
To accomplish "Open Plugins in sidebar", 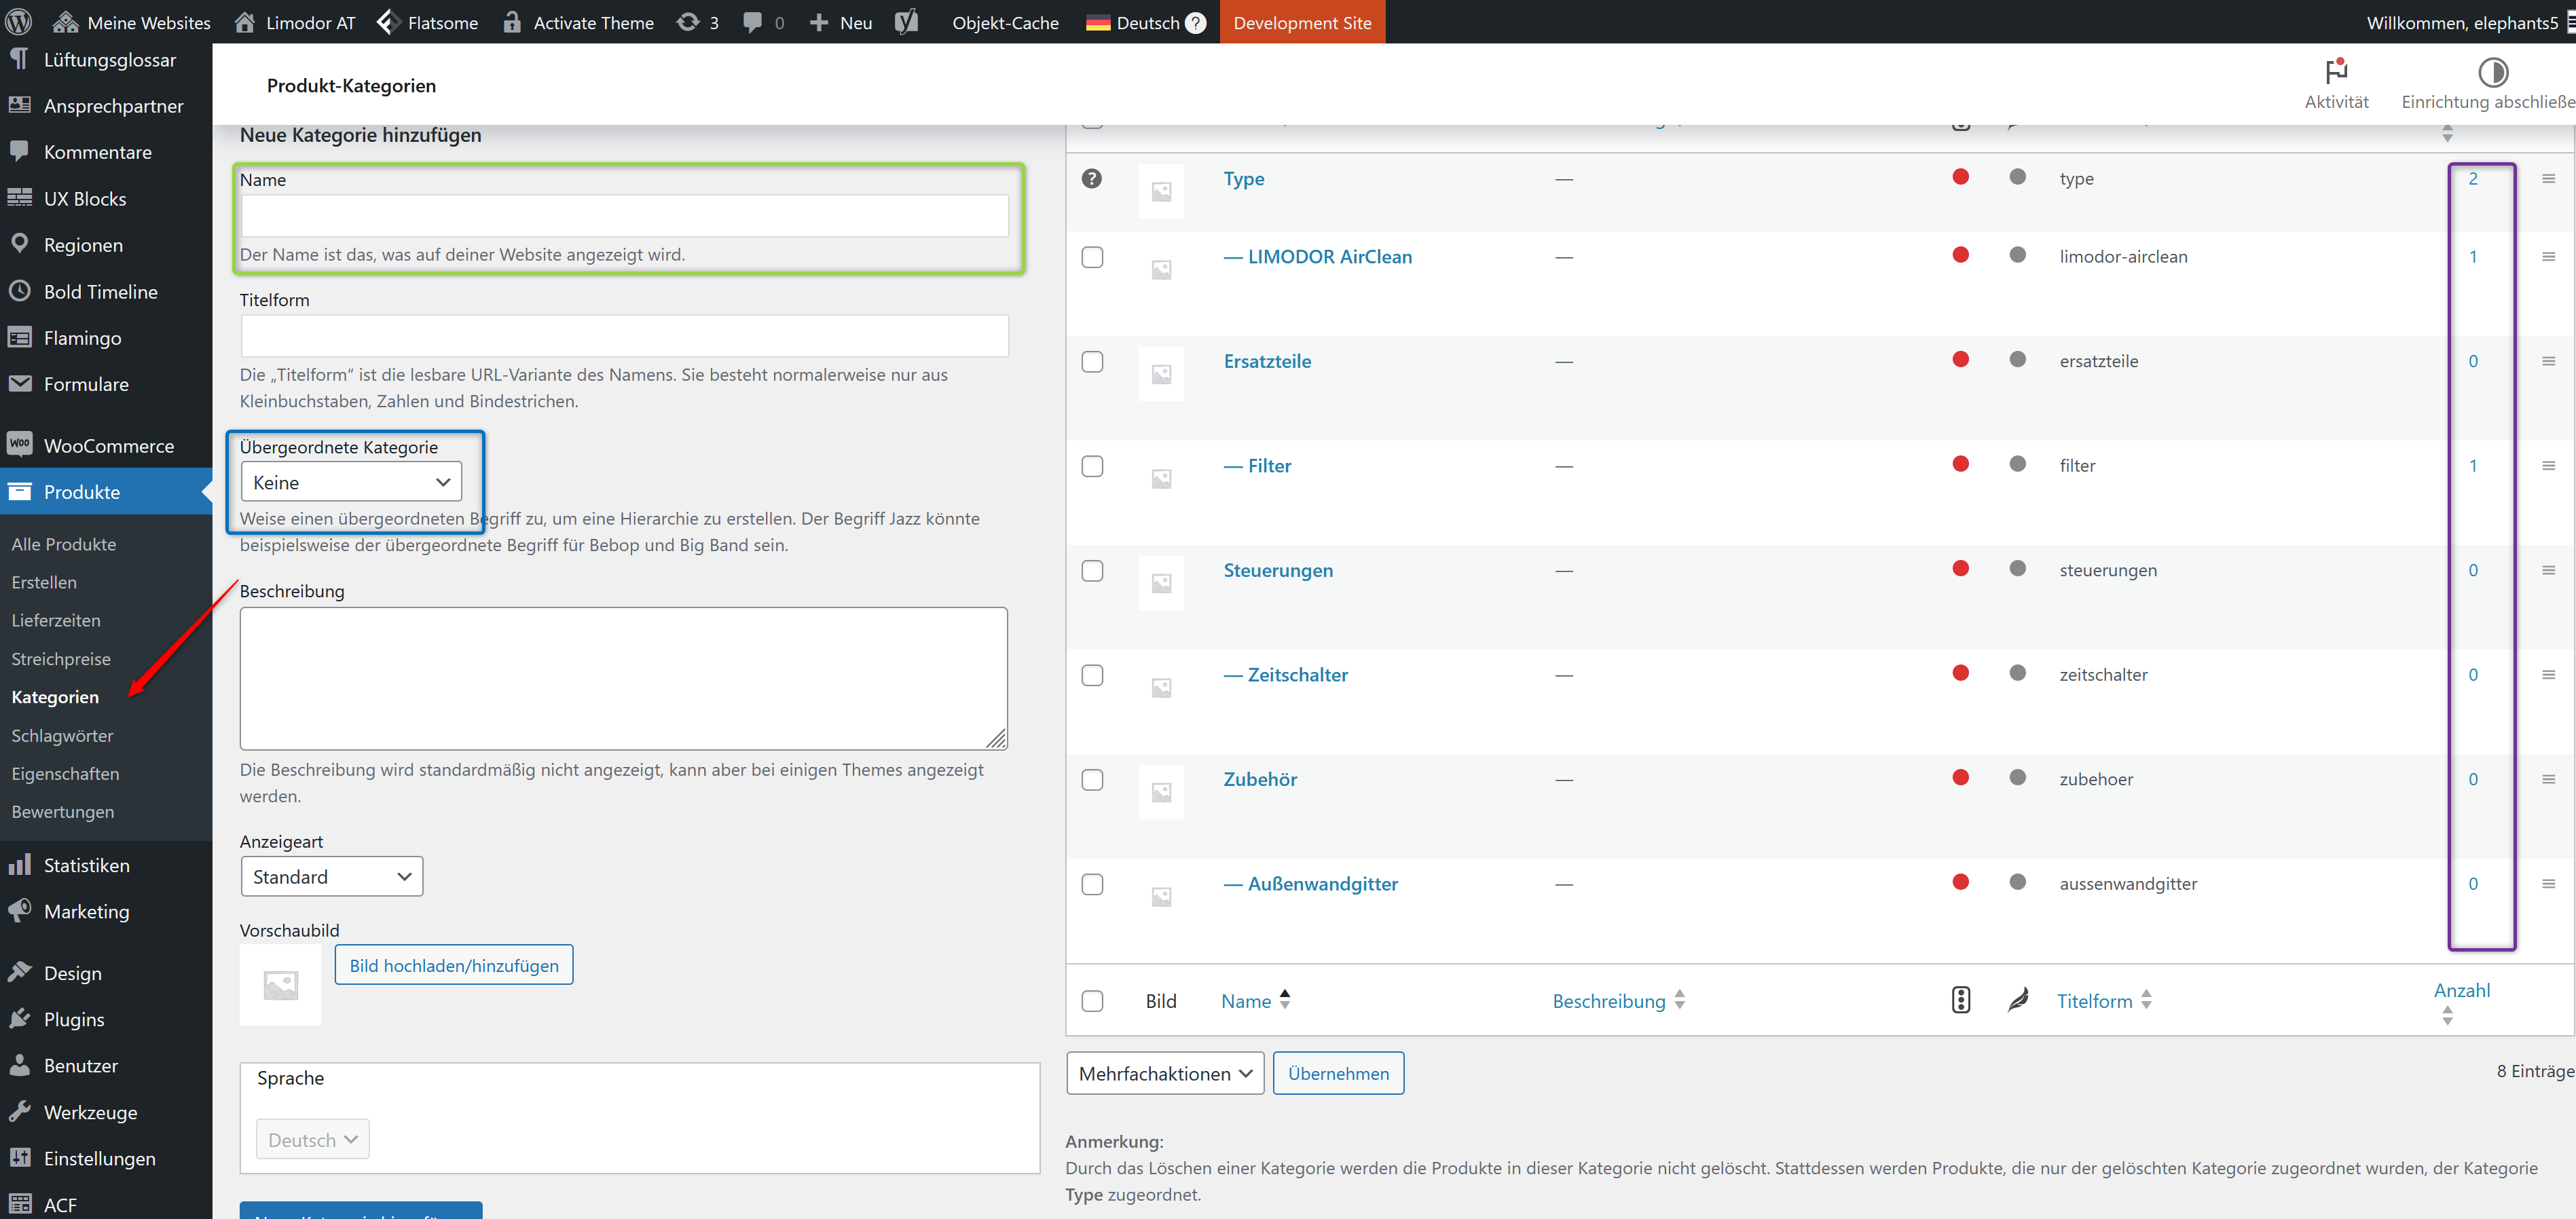I will tap(74, 1019).
